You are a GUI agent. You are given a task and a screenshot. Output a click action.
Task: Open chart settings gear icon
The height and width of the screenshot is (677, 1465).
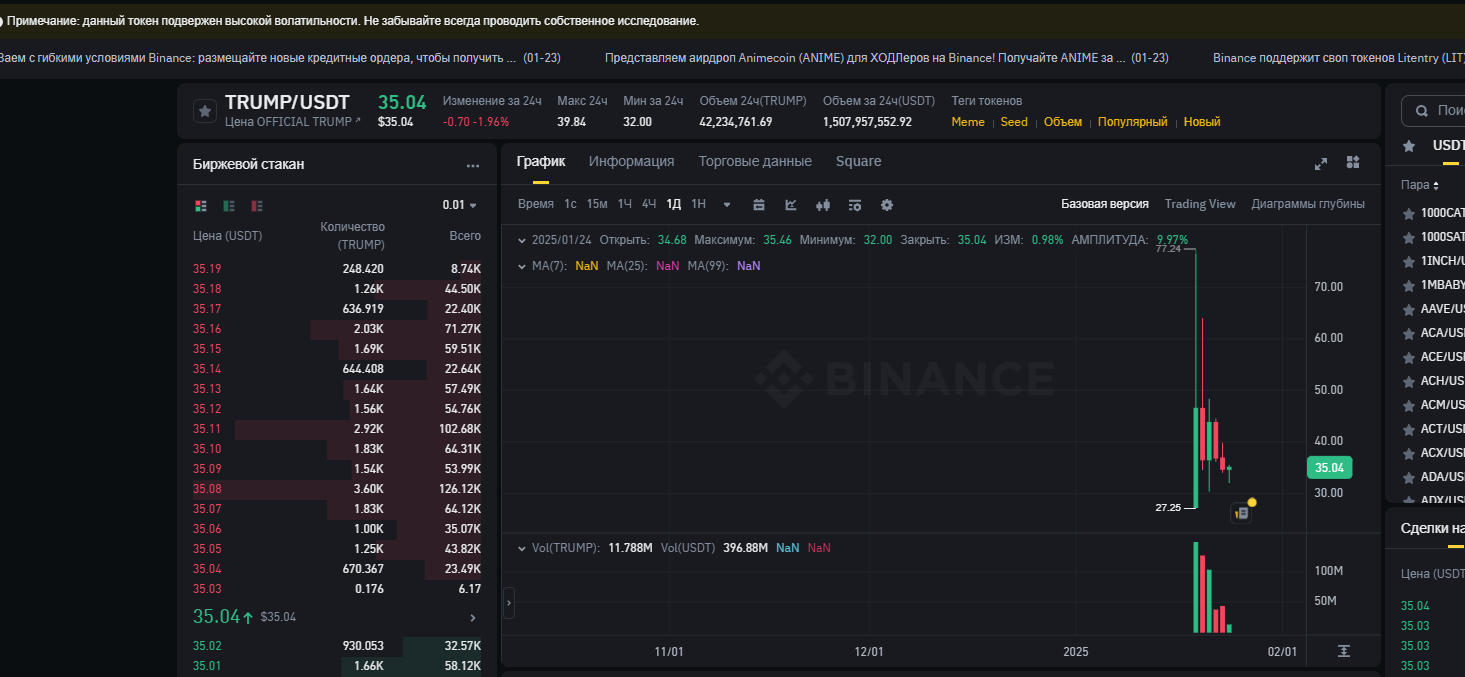click(x=887, y=204)
